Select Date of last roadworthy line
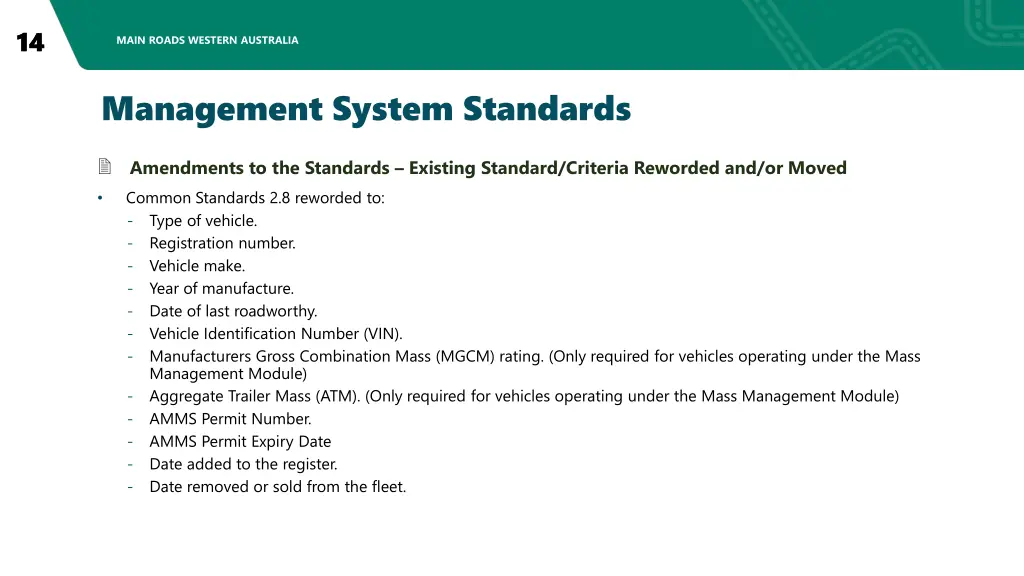This screenshot has width=1024, height=576. (x=233, y=311)
